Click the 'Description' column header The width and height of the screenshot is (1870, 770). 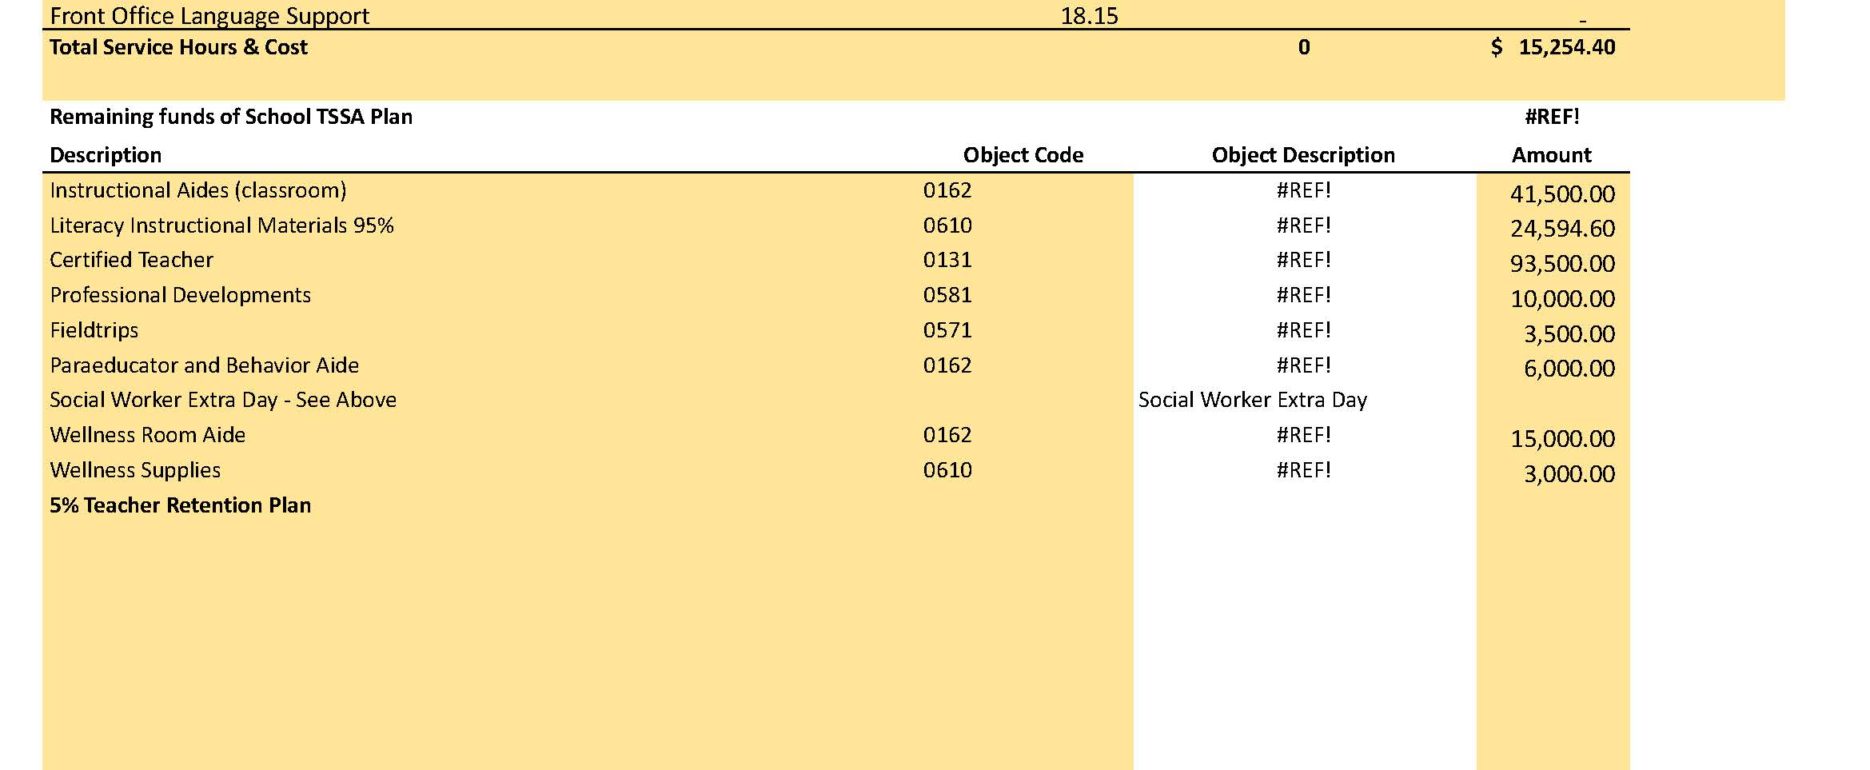pyautogui.click(x=105, y=155)
